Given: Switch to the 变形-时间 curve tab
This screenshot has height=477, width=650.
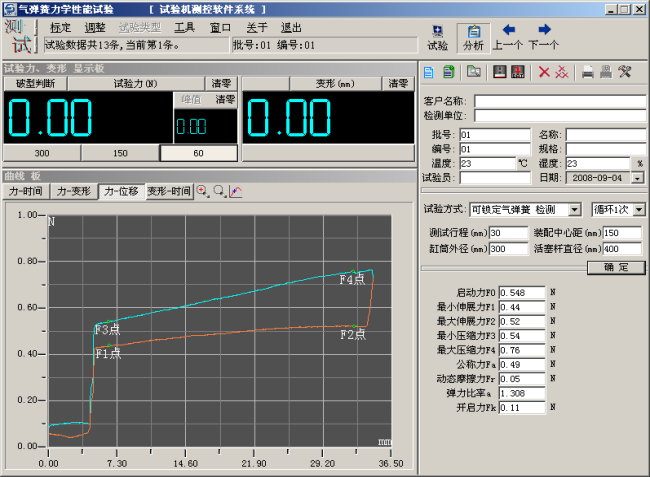Looking at the screenshot, I should [169, 191].
